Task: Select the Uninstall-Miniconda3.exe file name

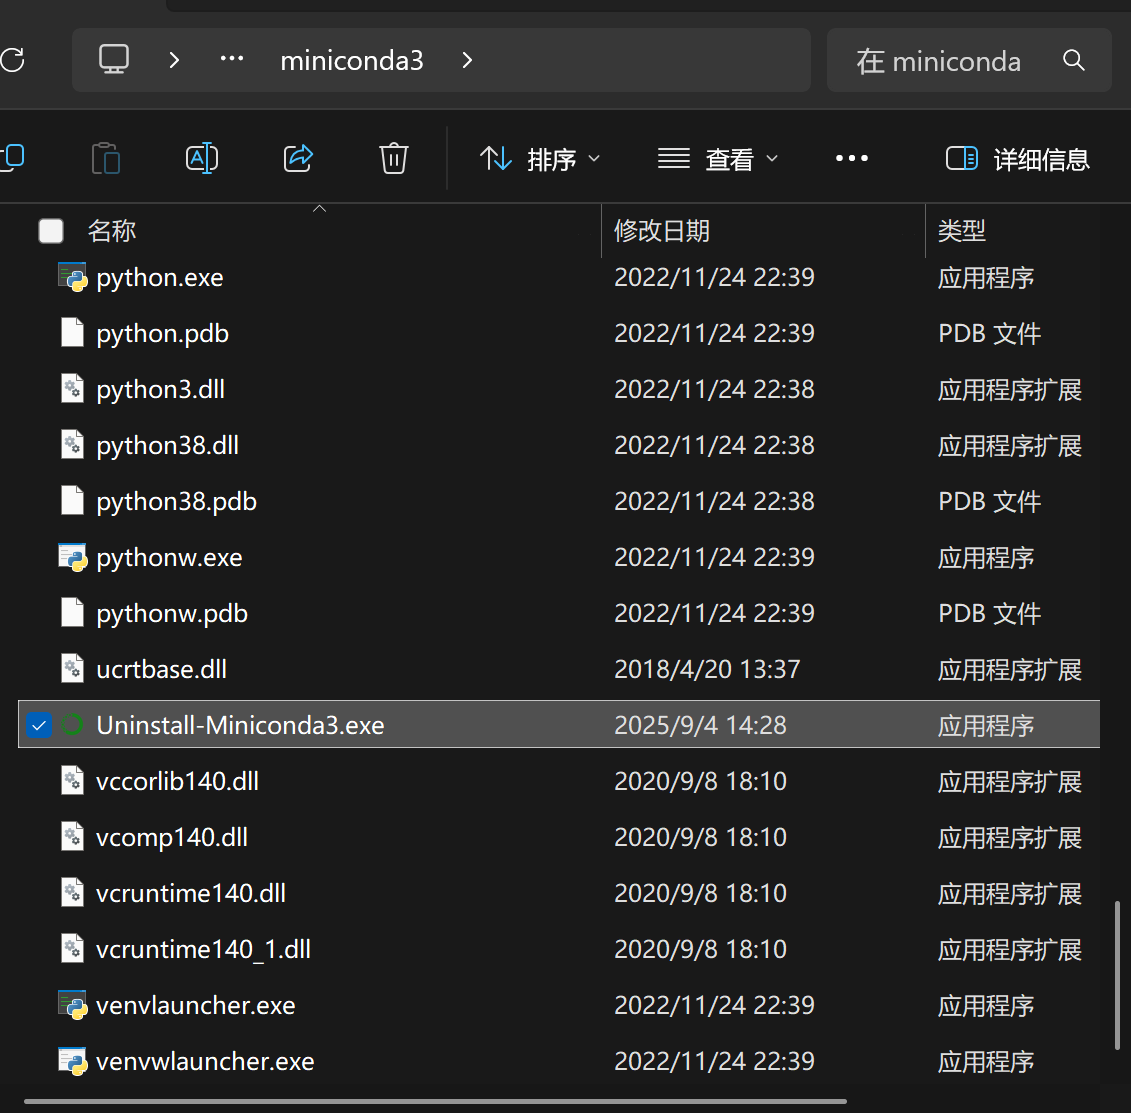Action: (240, 725)
